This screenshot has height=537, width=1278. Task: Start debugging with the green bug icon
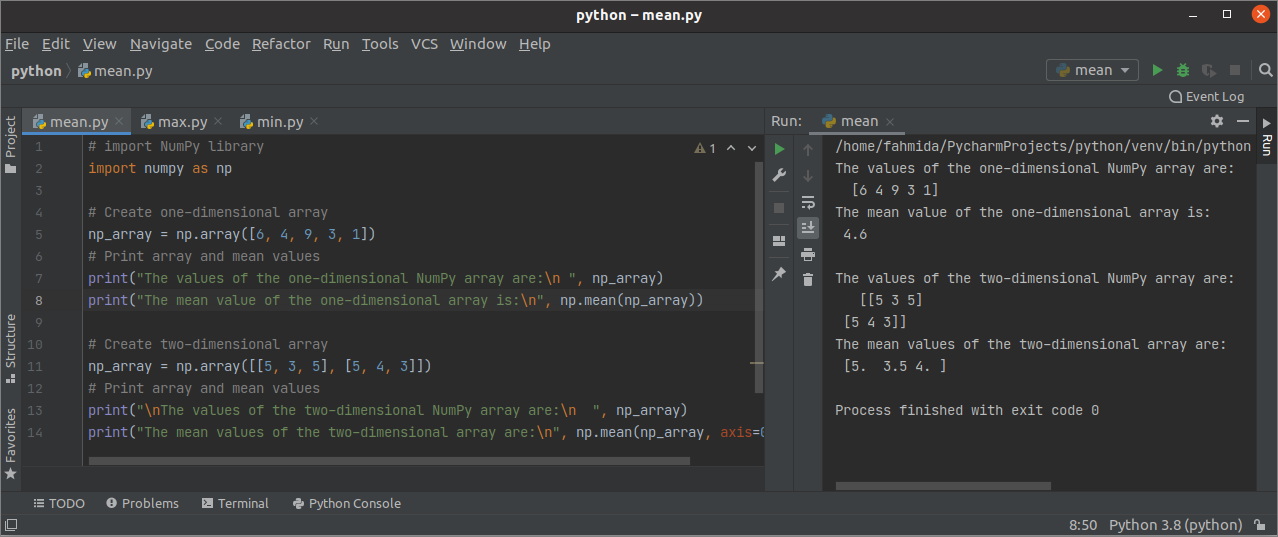coord(1183,70)
